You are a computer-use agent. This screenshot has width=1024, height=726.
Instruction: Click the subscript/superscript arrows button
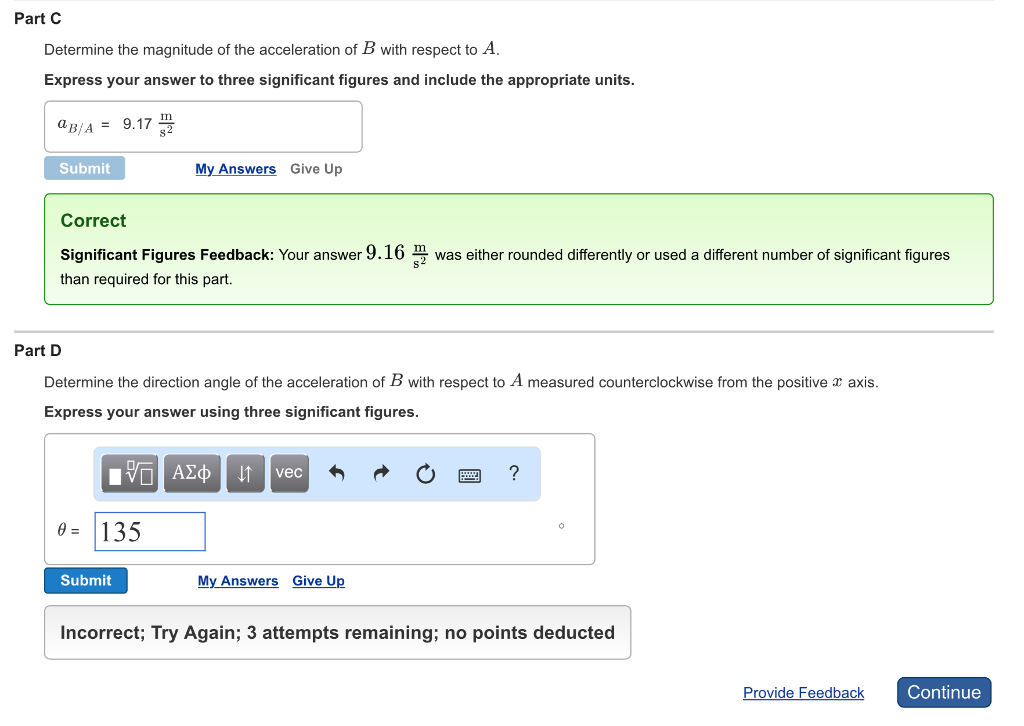click(x=244, y=473)
